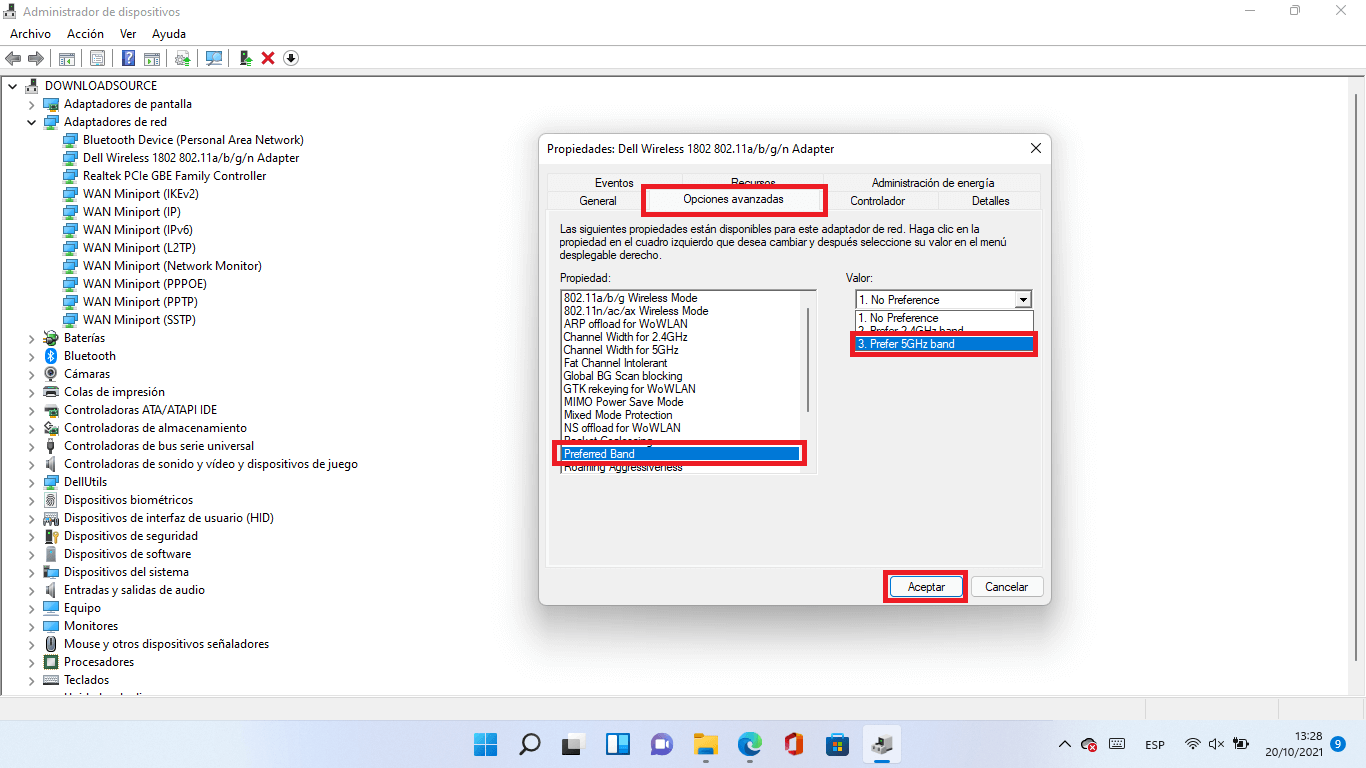Select the Opciones avanzadas tab
This screenshot has height=768, width=1366.
point(734,199)
